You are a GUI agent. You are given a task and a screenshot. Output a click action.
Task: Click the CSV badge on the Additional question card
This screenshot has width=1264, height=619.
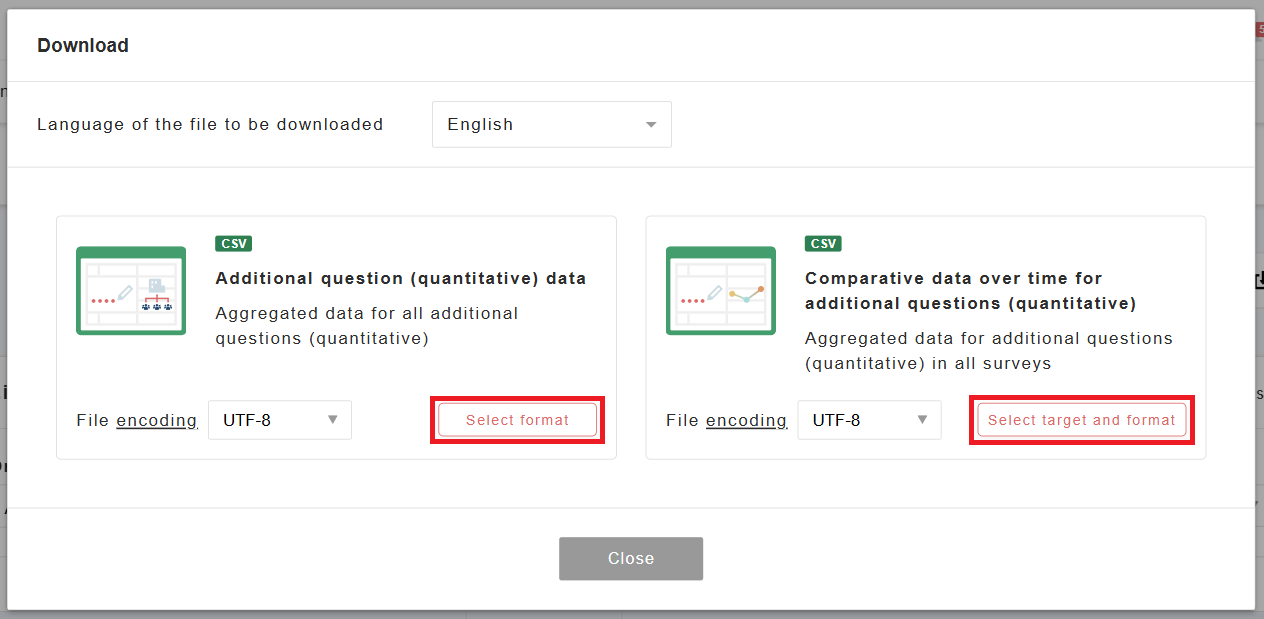pyautogui.click(x=233, y=243)
